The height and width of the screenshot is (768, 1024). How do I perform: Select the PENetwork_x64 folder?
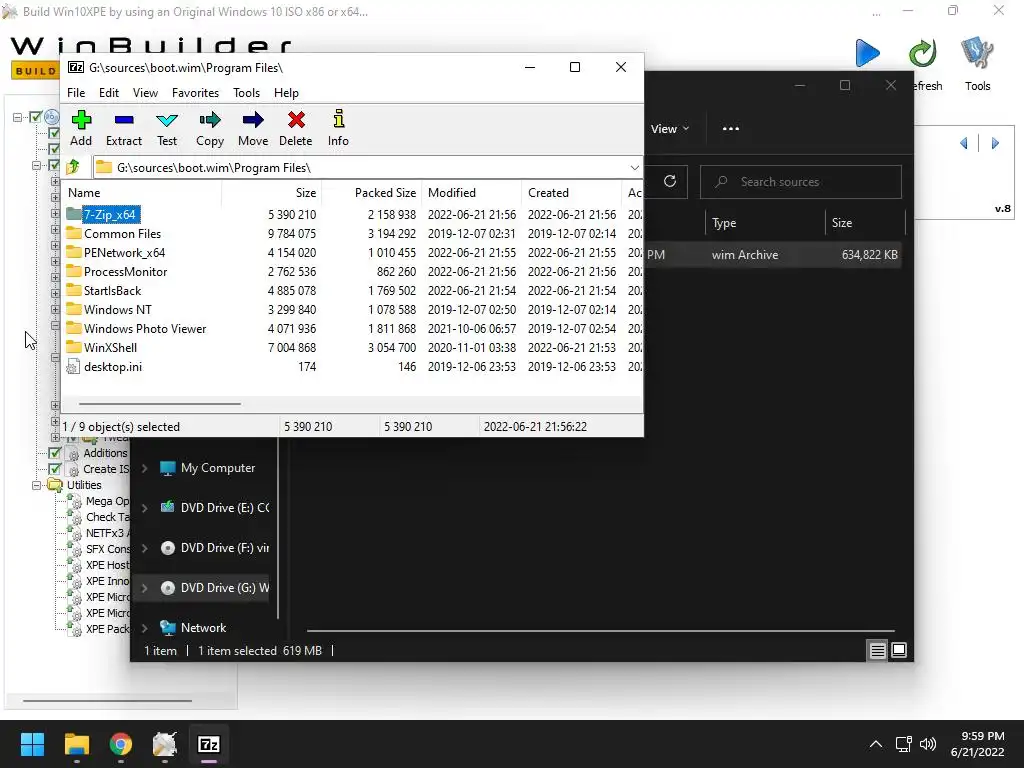[x=124, y=253]
